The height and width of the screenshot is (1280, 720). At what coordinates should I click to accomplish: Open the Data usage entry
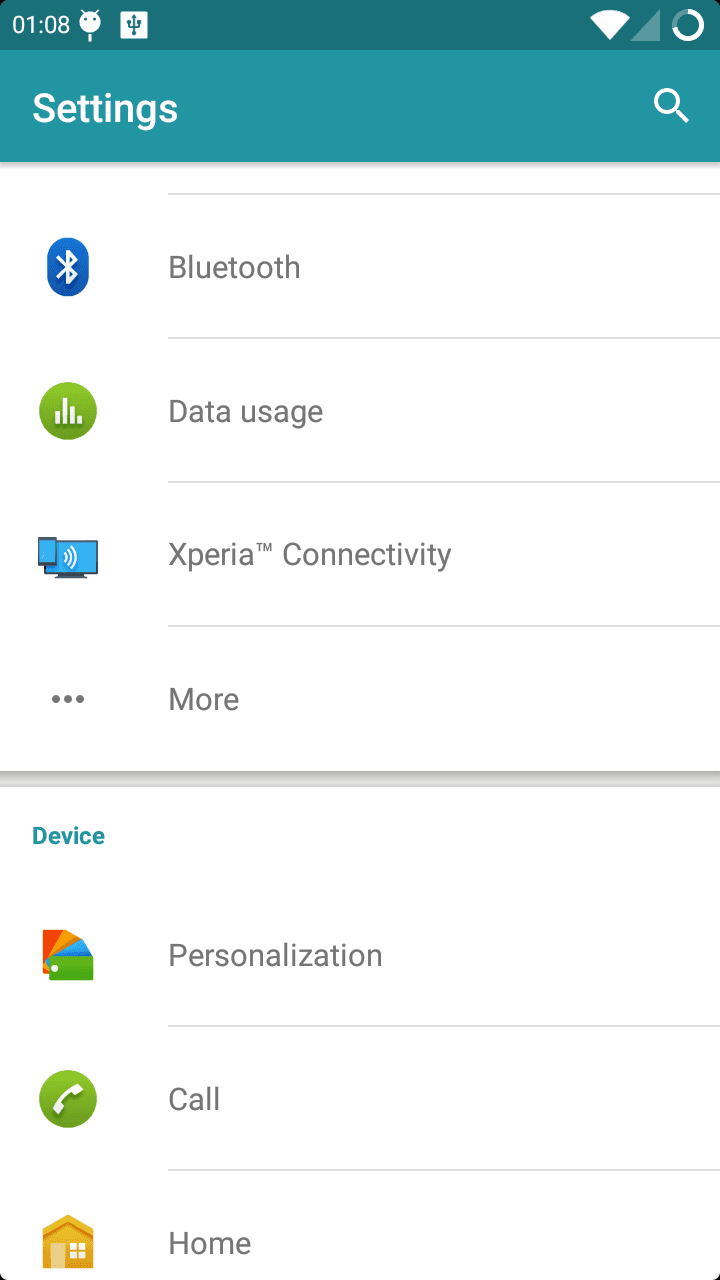click(x=246, y=411)
